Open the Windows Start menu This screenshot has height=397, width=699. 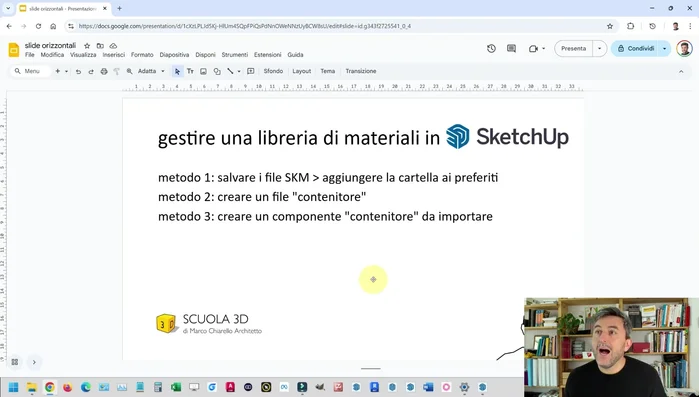pyautogui.click(x=13, y=387)
